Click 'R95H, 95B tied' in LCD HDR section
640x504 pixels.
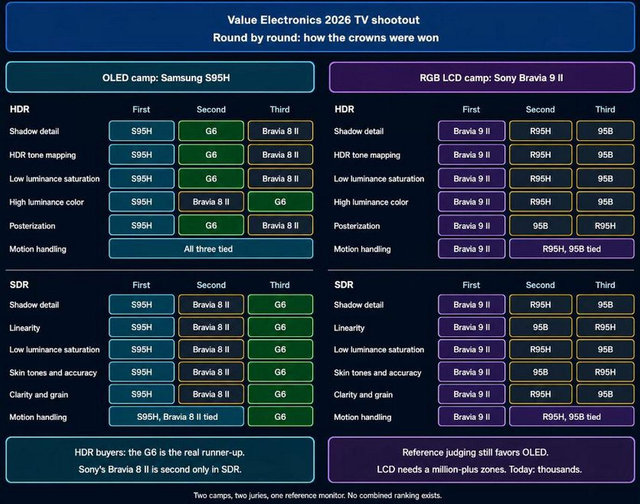(x=571, y=249)
